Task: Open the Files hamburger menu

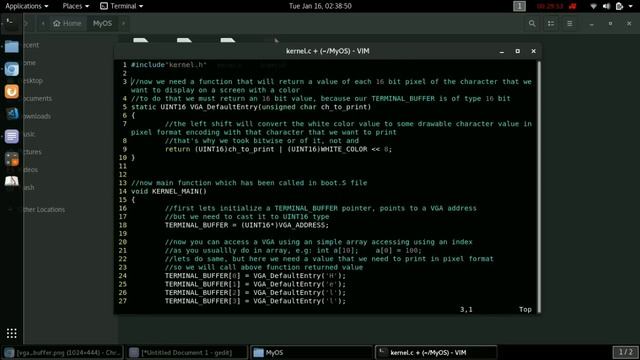Action: [569, 23]
